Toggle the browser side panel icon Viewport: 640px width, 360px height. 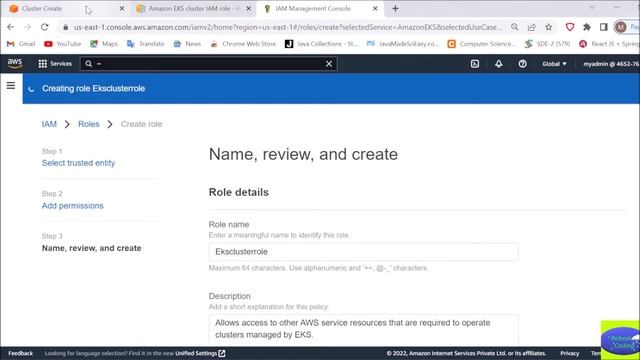[x=604, y=27]
